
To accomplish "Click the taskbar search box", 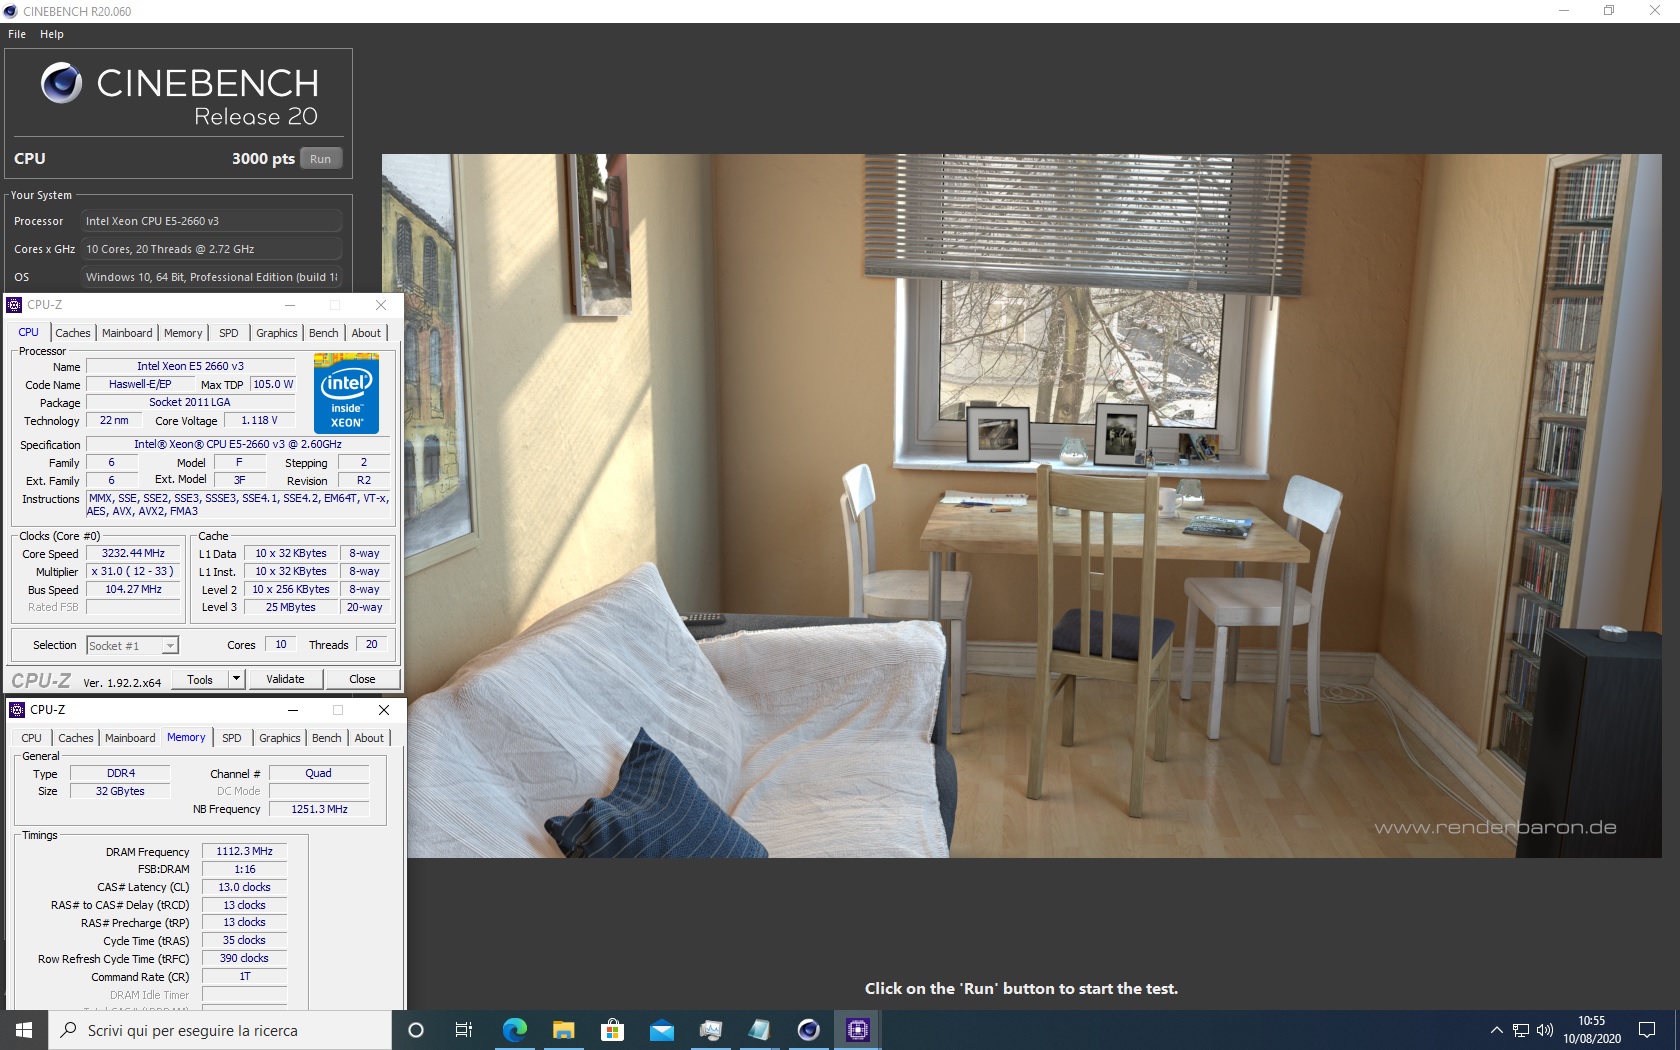I will [220, 1030].
